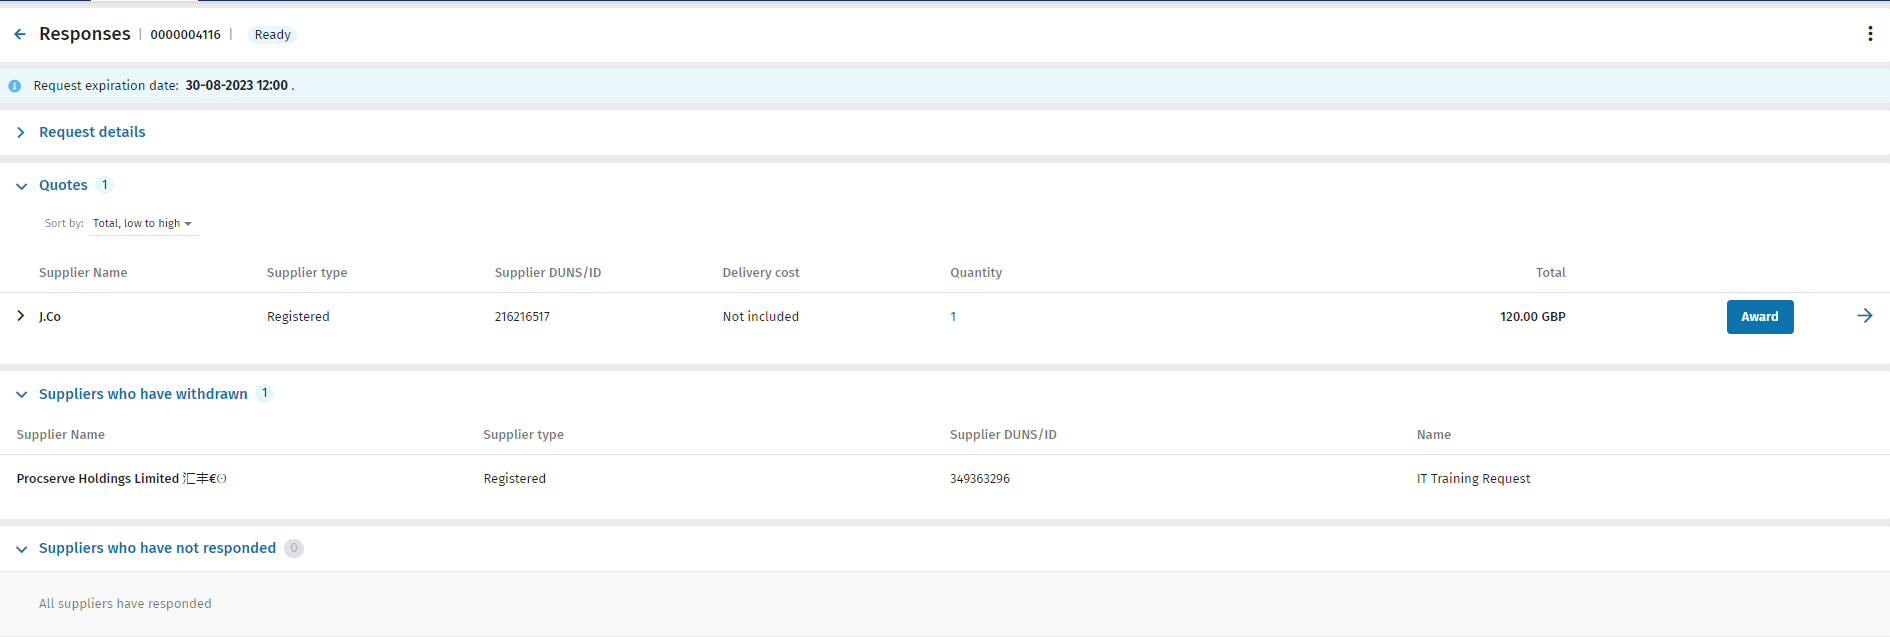The height and width of the screenshot is (637, 1890).
Task: Click the quantity value 1 for J.Co
Action: point(953,317)
